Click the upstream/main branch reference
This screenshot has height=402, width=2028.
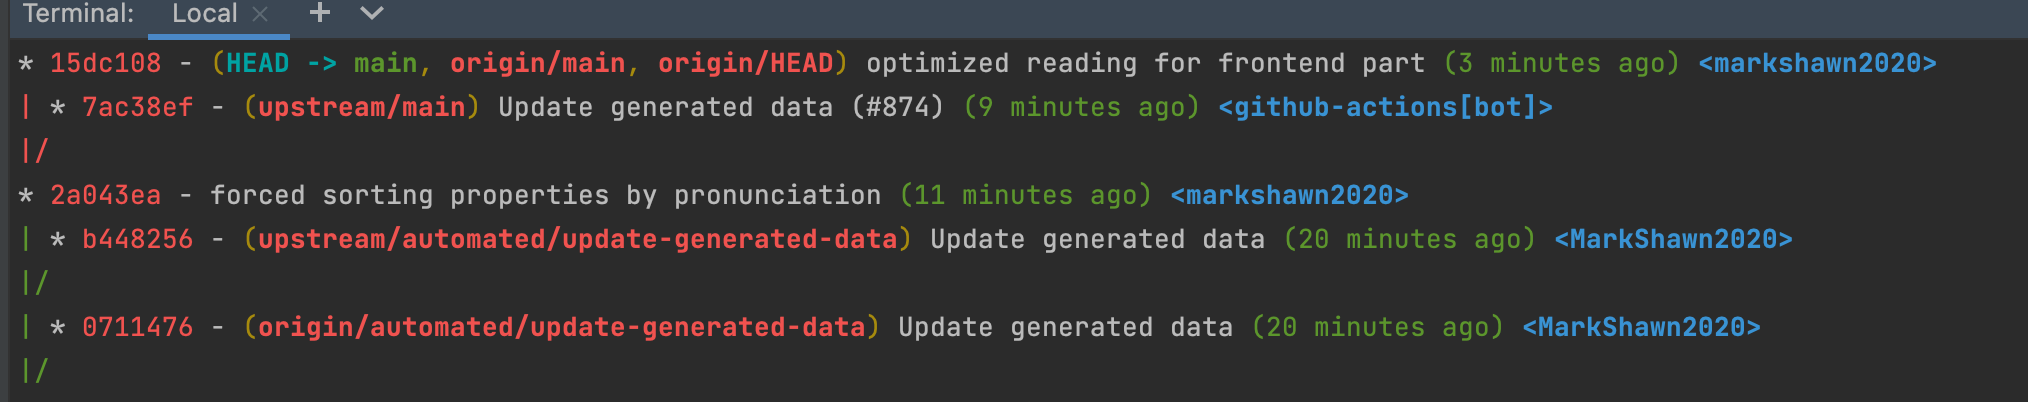click(361, 107)
